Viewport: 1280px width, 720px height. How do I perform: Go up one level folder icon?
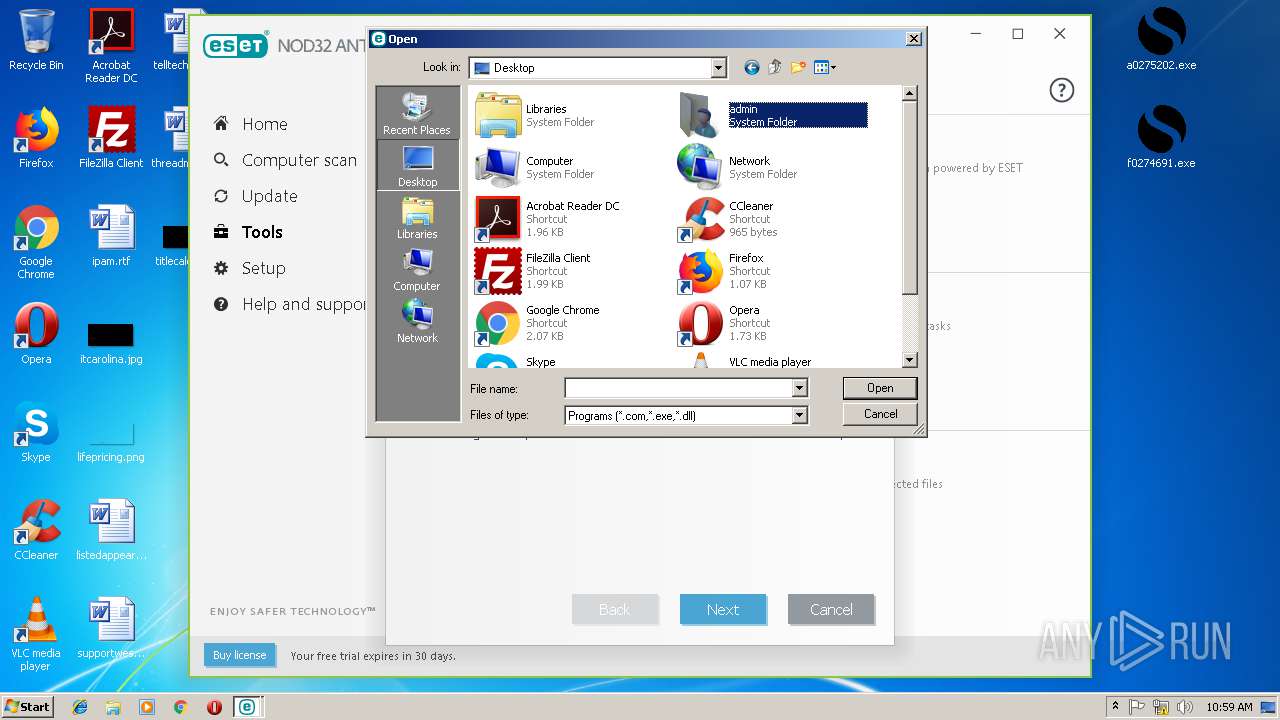[x=775, y=68]
